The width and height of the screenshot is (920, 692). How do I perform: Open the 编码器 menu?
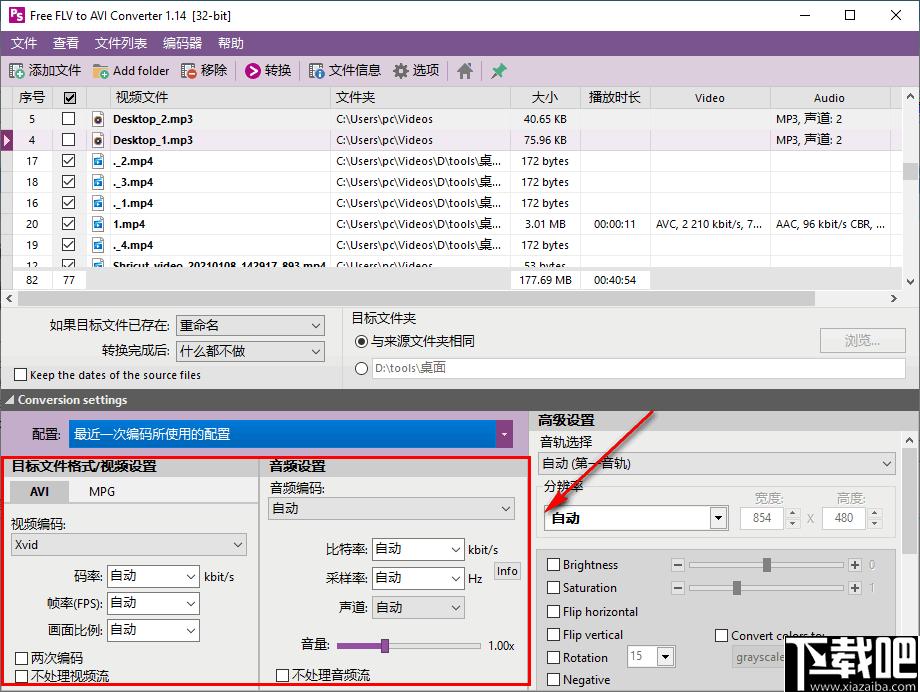(182, 43)
